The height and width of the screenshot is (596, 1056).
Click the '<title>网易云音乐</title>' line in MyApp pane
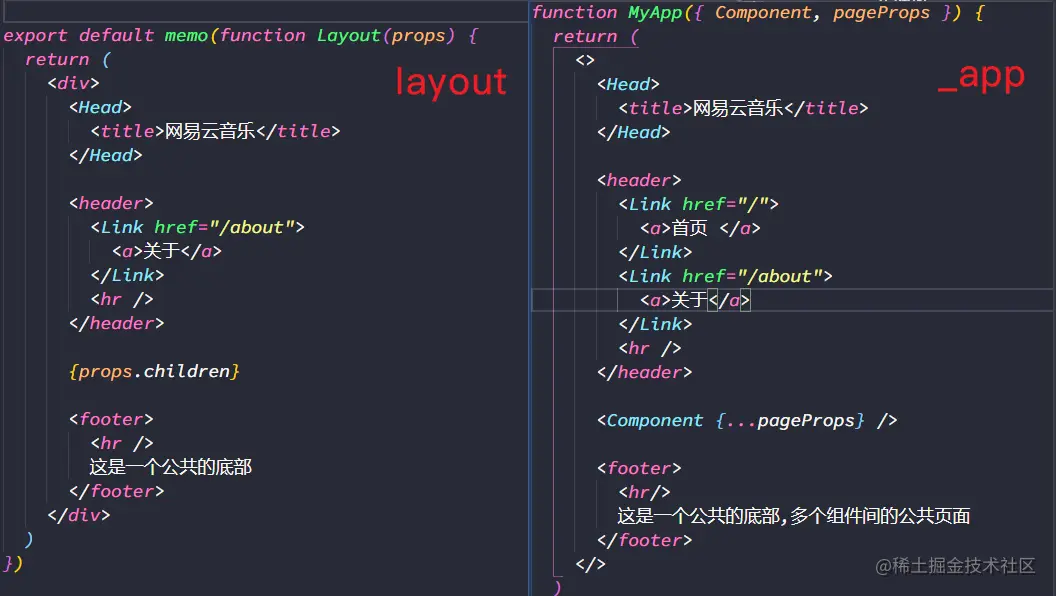744,108
